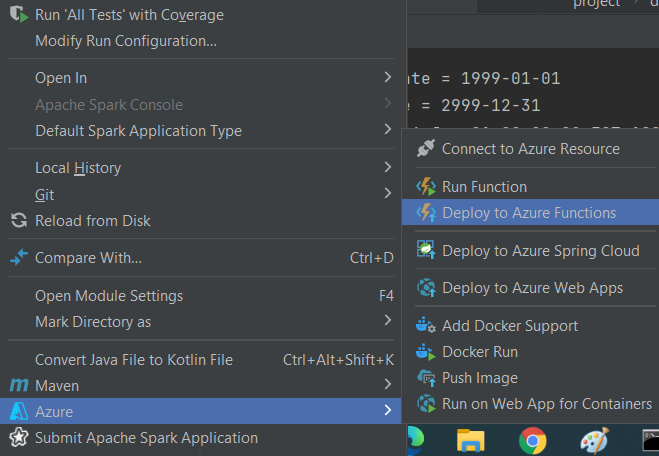Open Microsoft Edge from the taskbar
The height and width of the screenshot is (456, 659).
click(416, 440)
